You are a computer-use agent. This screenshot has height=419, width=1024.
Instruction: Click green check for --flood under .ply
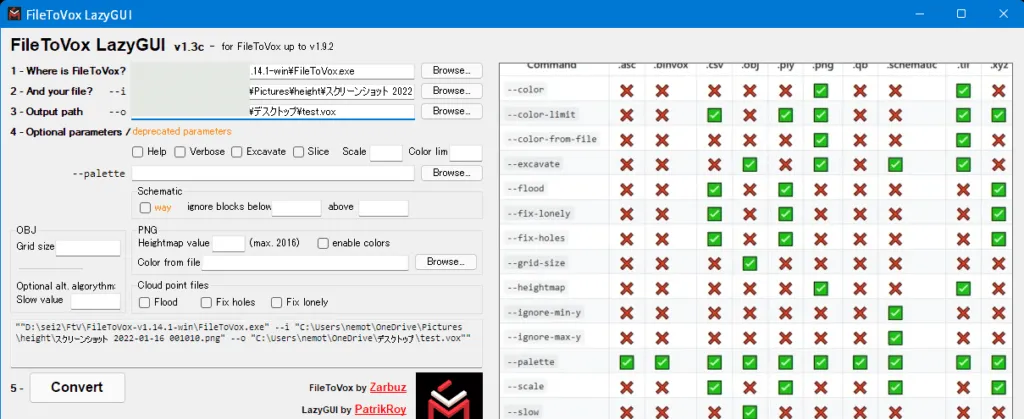pyautogui.click(x=786, y=189)
